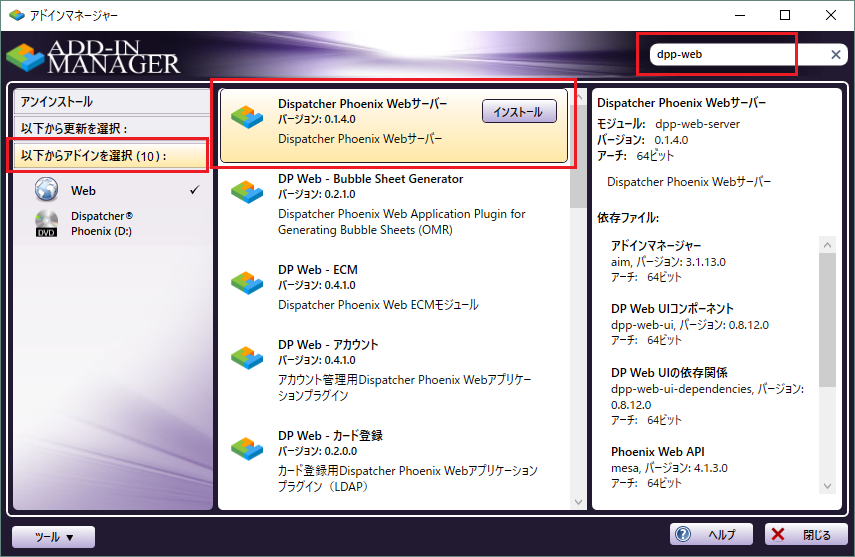Click the red X icon on 閉じる
This screenshot has width=855, height=557.
tap(778, 534)
